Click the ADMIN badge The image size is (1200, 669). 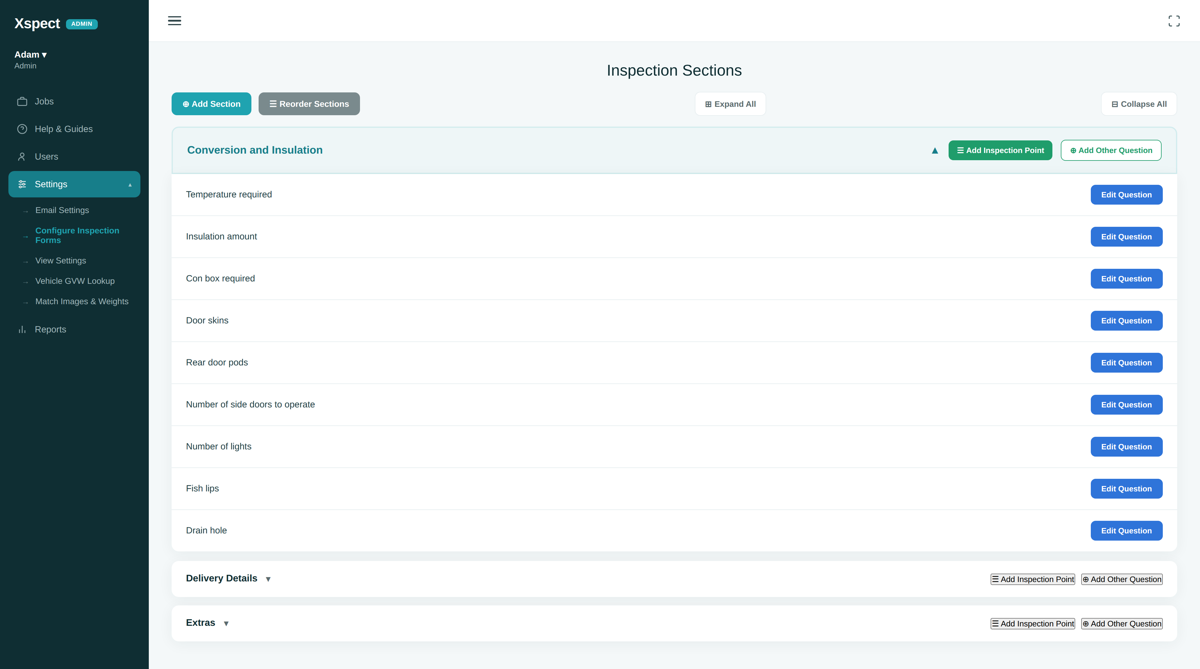(82, 24)
